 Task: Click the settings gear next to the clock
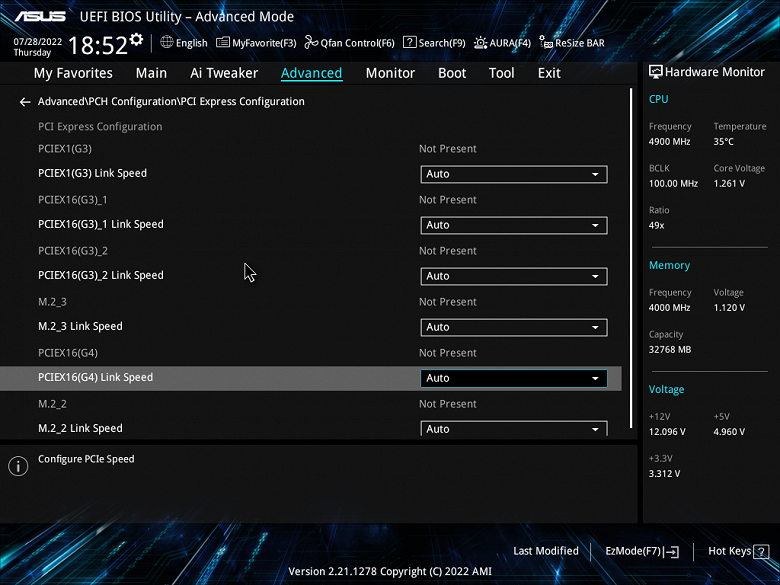(x=136, y=39)
